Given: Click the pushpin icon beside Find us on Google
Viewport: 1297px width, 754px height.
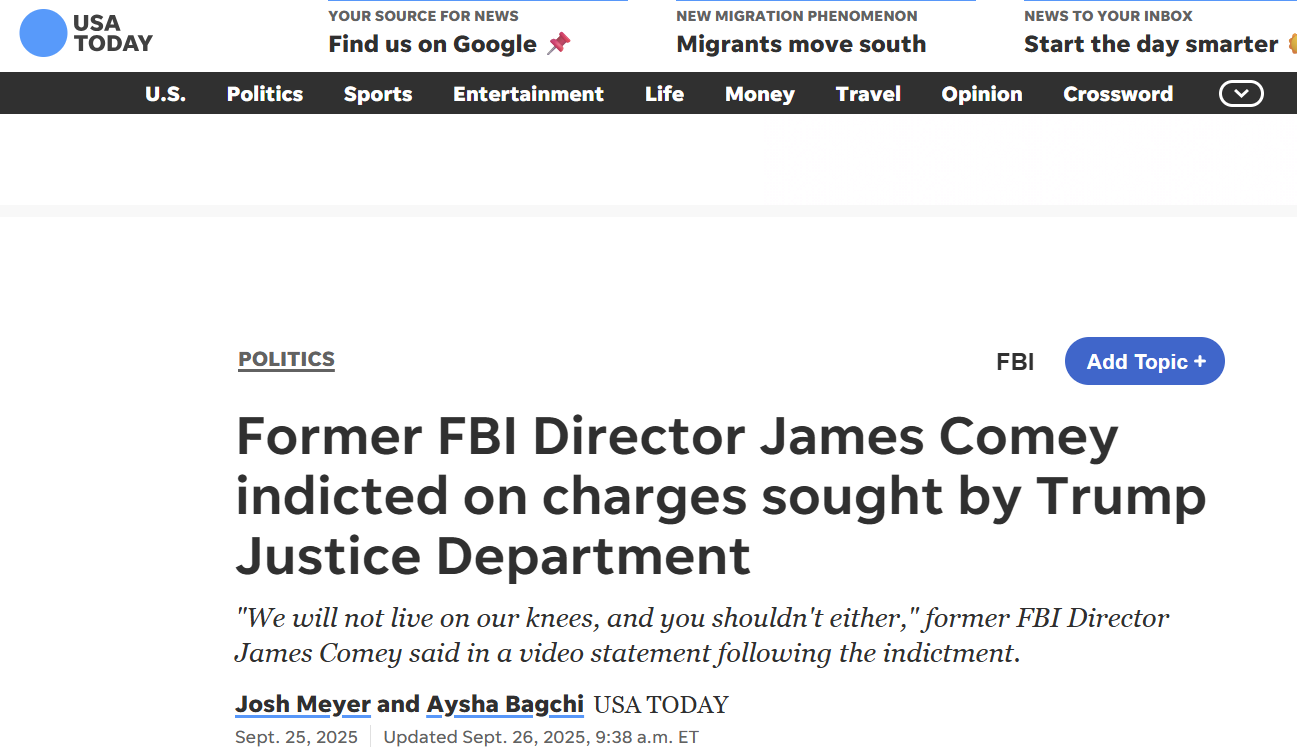Looking at the screenshot, I should 559,44.
